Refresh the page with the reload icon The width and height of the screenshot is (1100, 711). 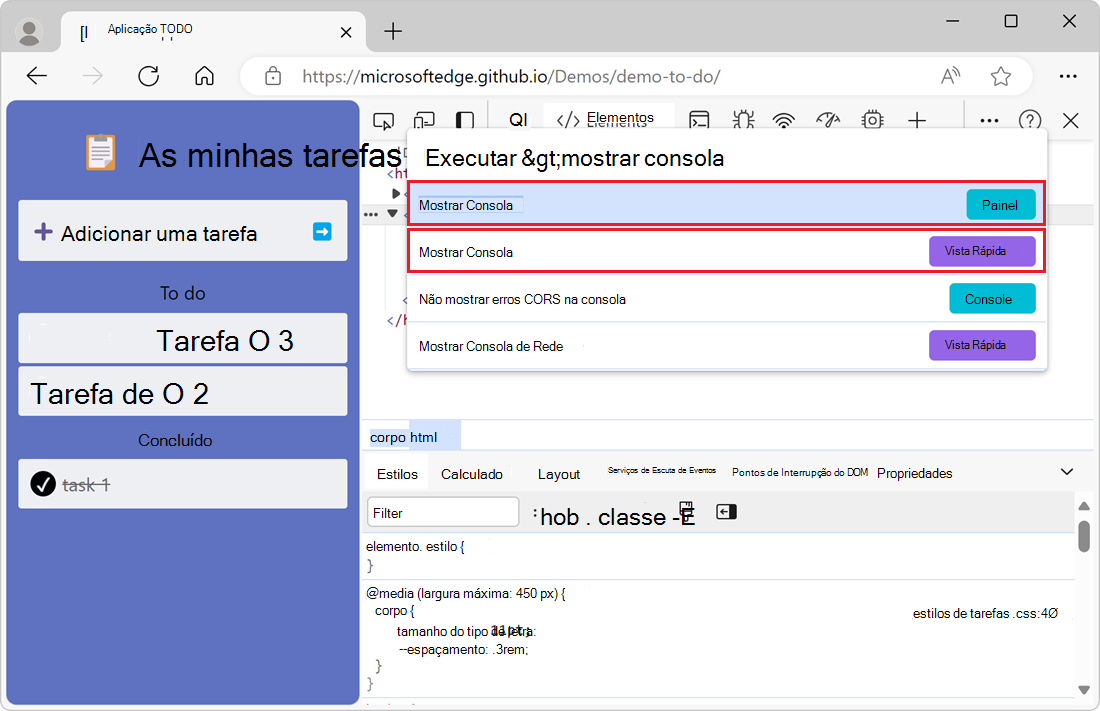[x=148, y=76]
